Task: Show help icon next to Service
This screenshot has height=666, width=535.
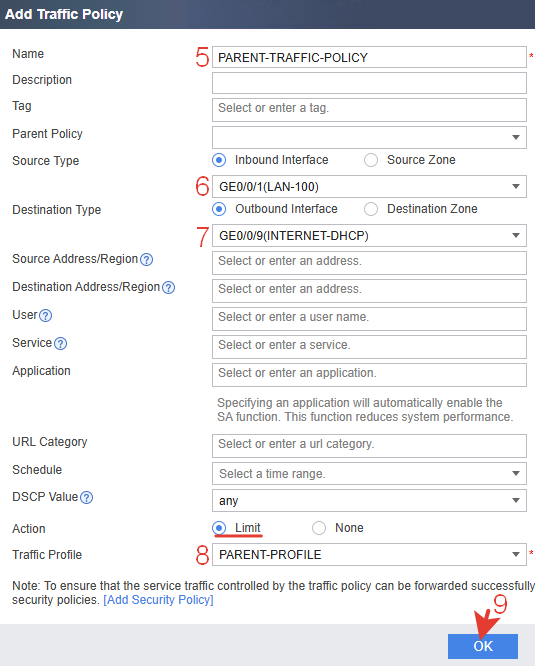Action: click(61, 344)
